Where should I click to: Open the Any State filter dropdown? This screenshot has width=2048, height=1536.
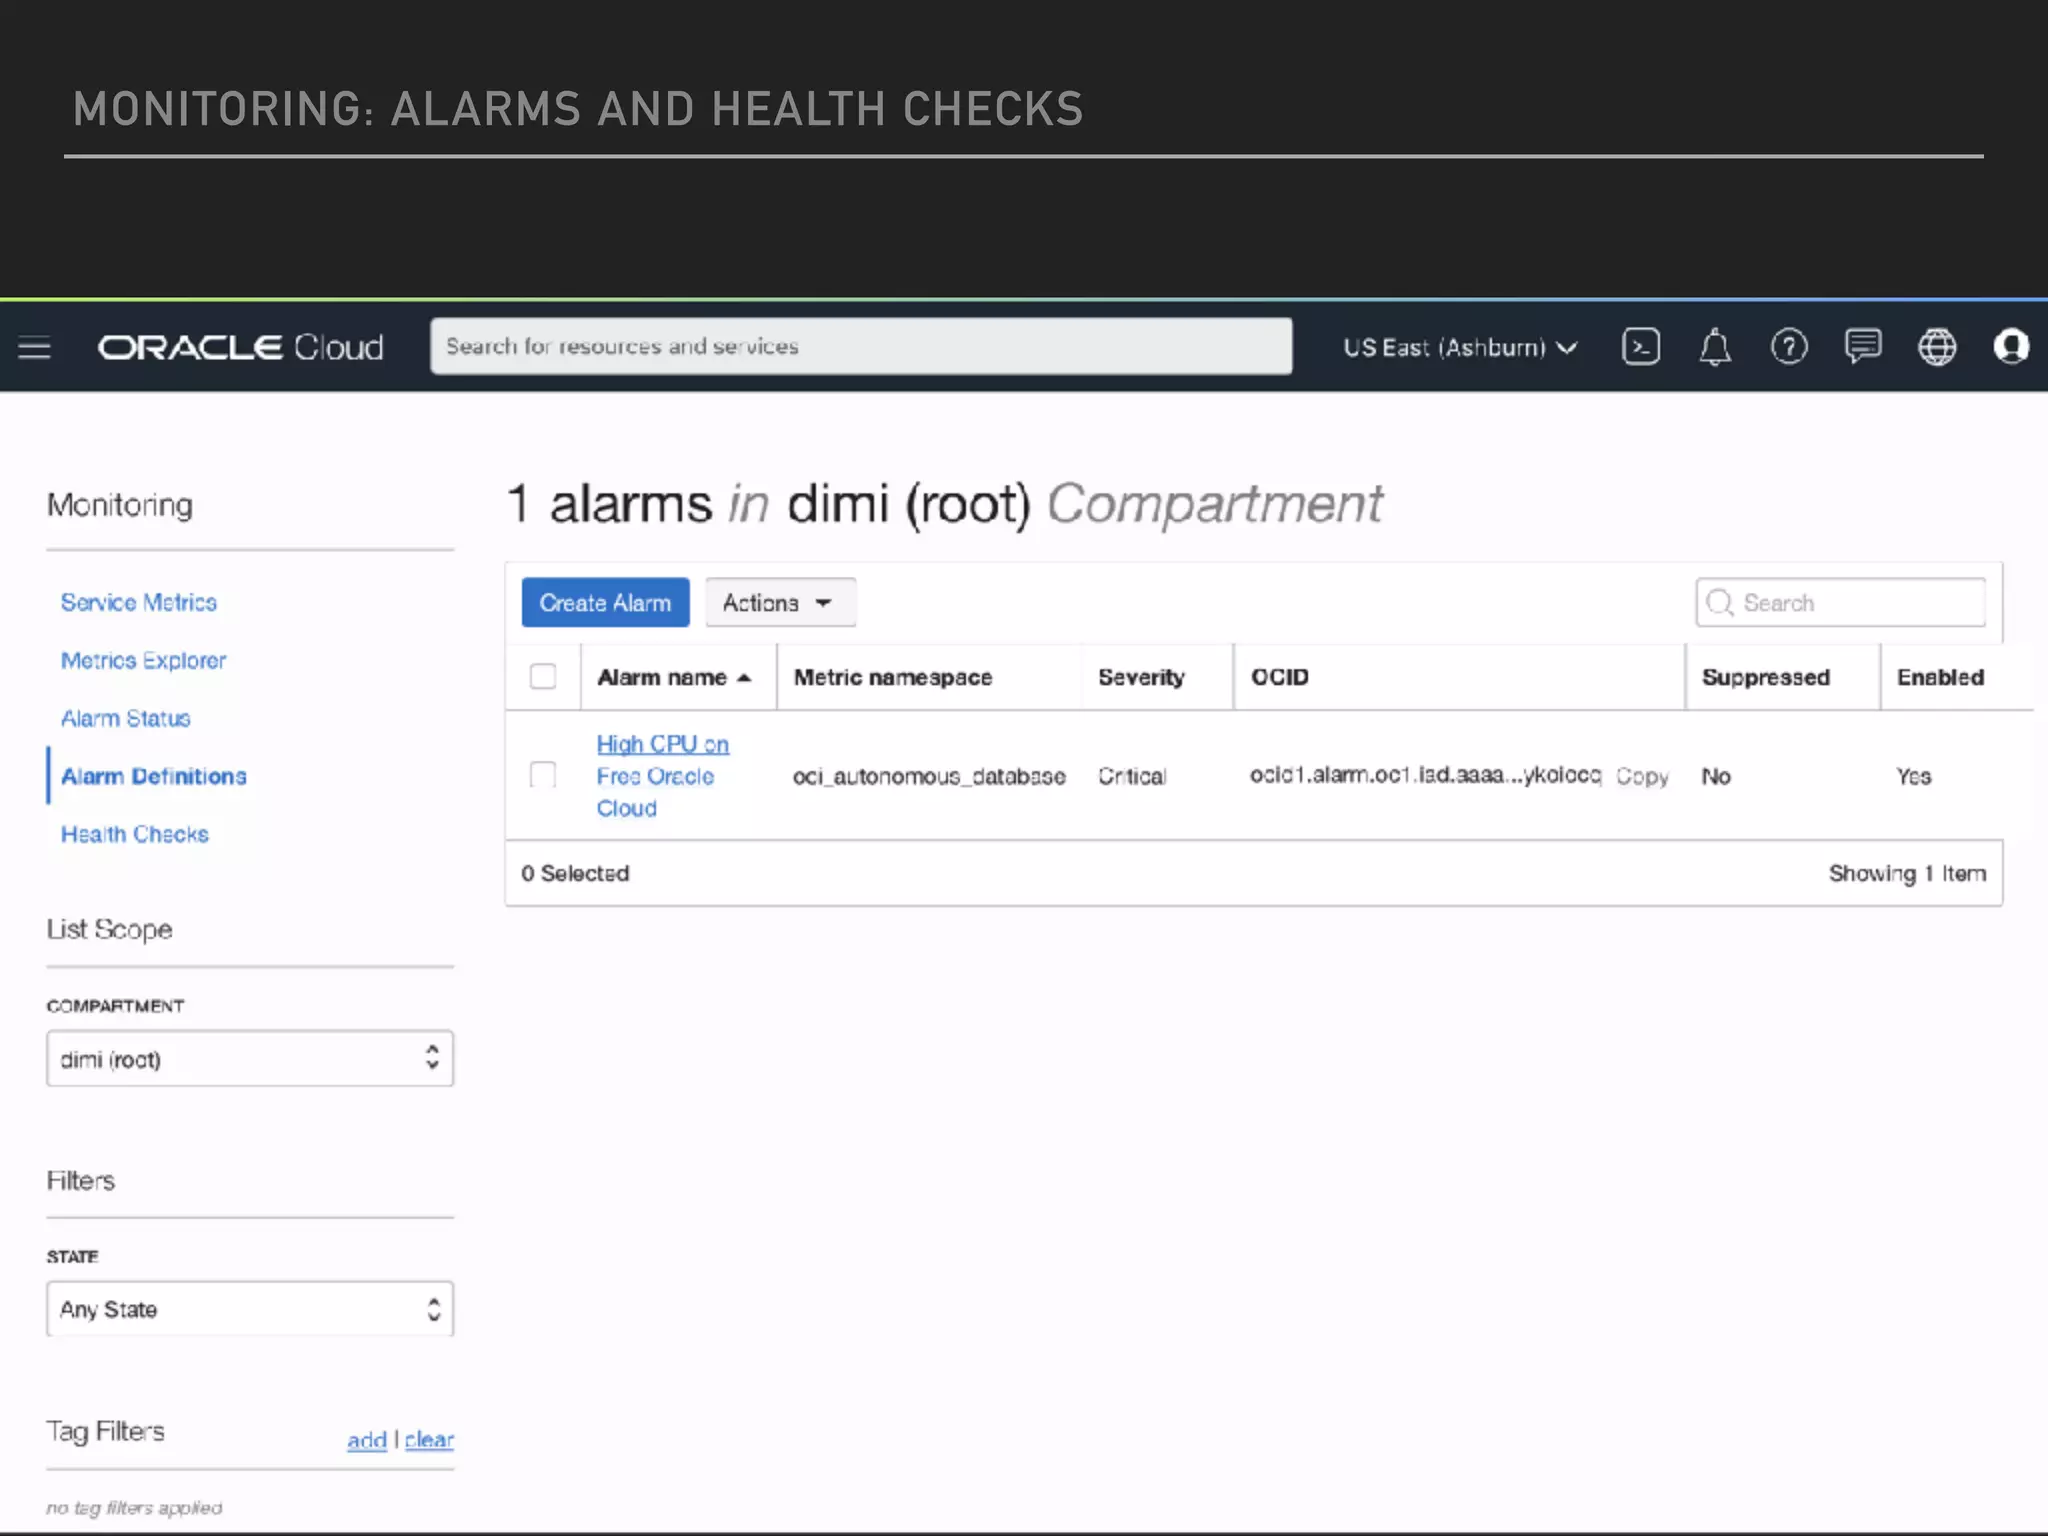[250, 1309]
